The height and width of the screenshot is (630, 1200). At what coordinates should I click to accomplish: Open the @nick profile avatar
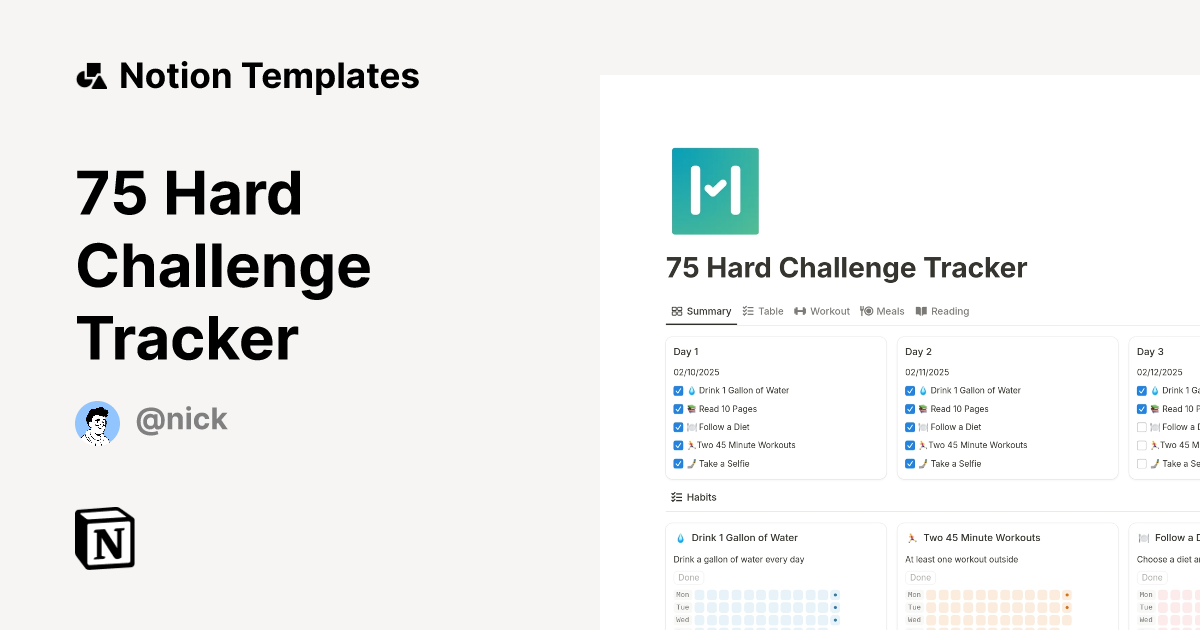(x=98, y=421)
